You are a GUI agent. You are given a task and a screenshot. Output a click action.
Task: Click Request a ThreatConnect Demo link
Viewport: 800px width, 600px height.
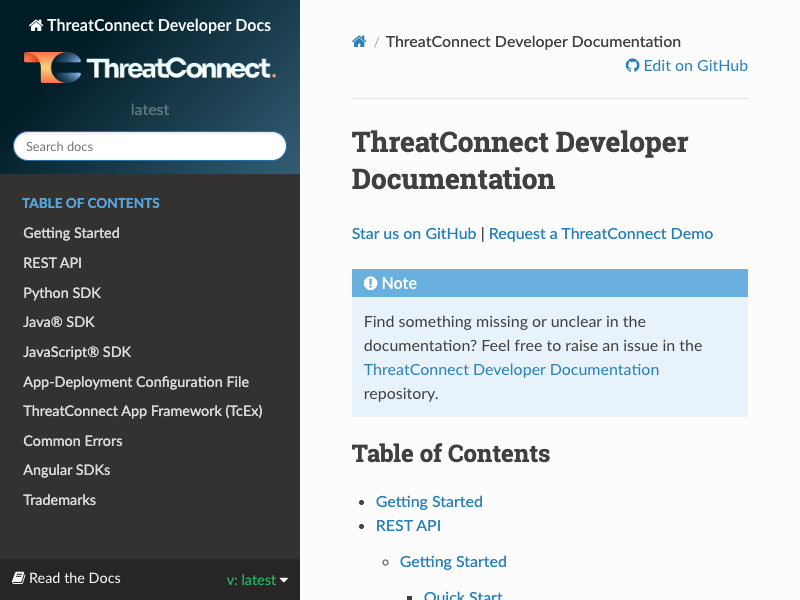(x=601, y=234)
